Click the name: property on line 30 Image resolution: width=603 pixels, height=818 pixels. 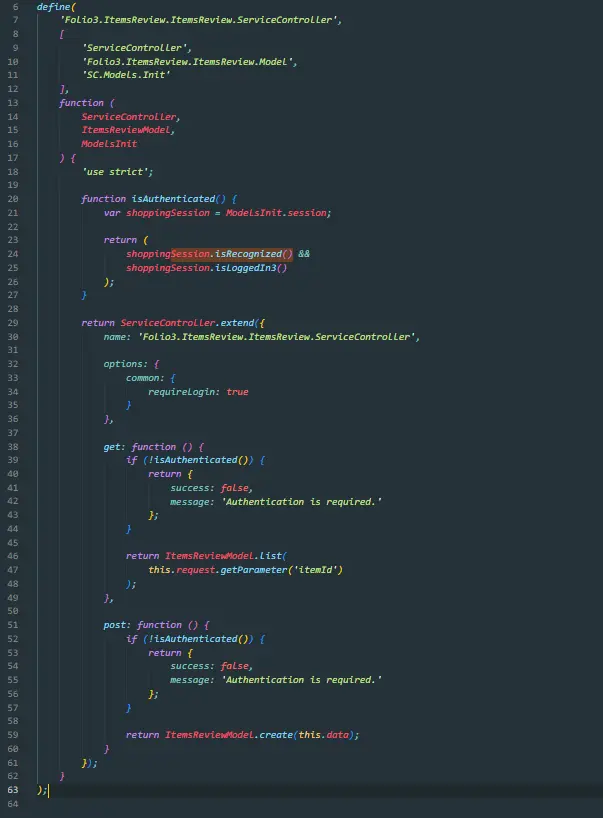(x=117, y=337)
